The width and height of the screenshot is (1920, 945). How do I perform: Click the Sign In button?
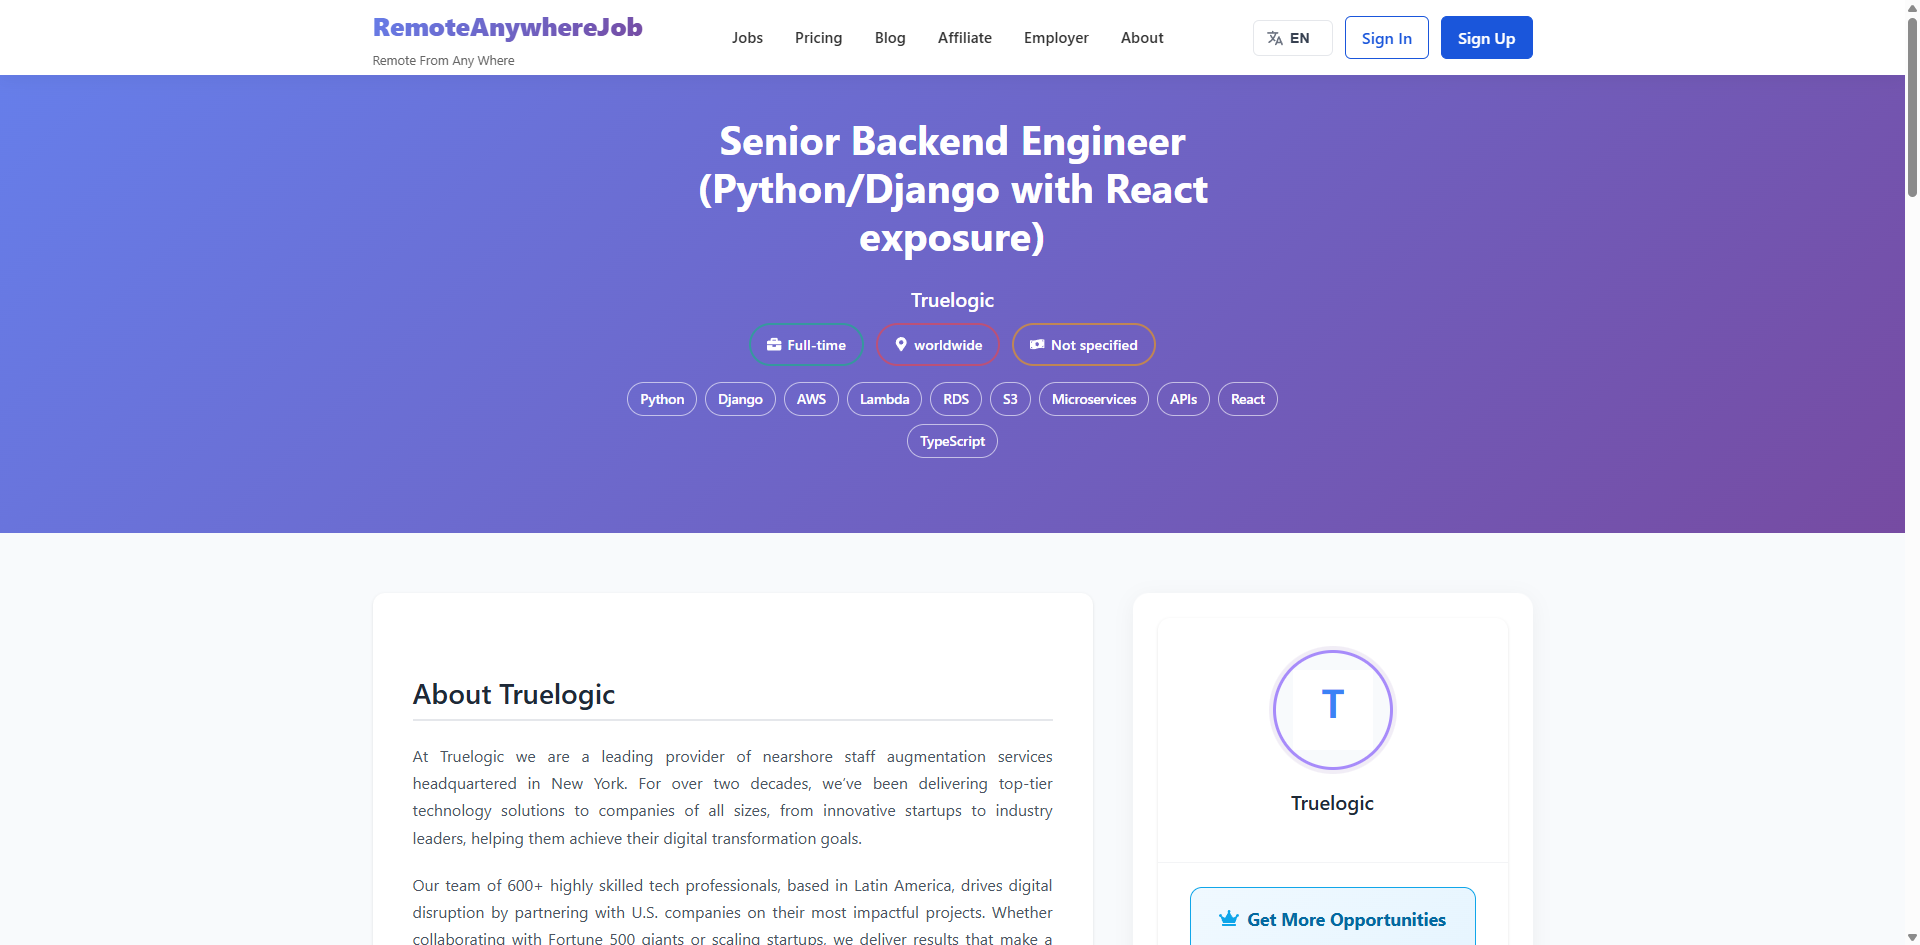[1386, 38]
